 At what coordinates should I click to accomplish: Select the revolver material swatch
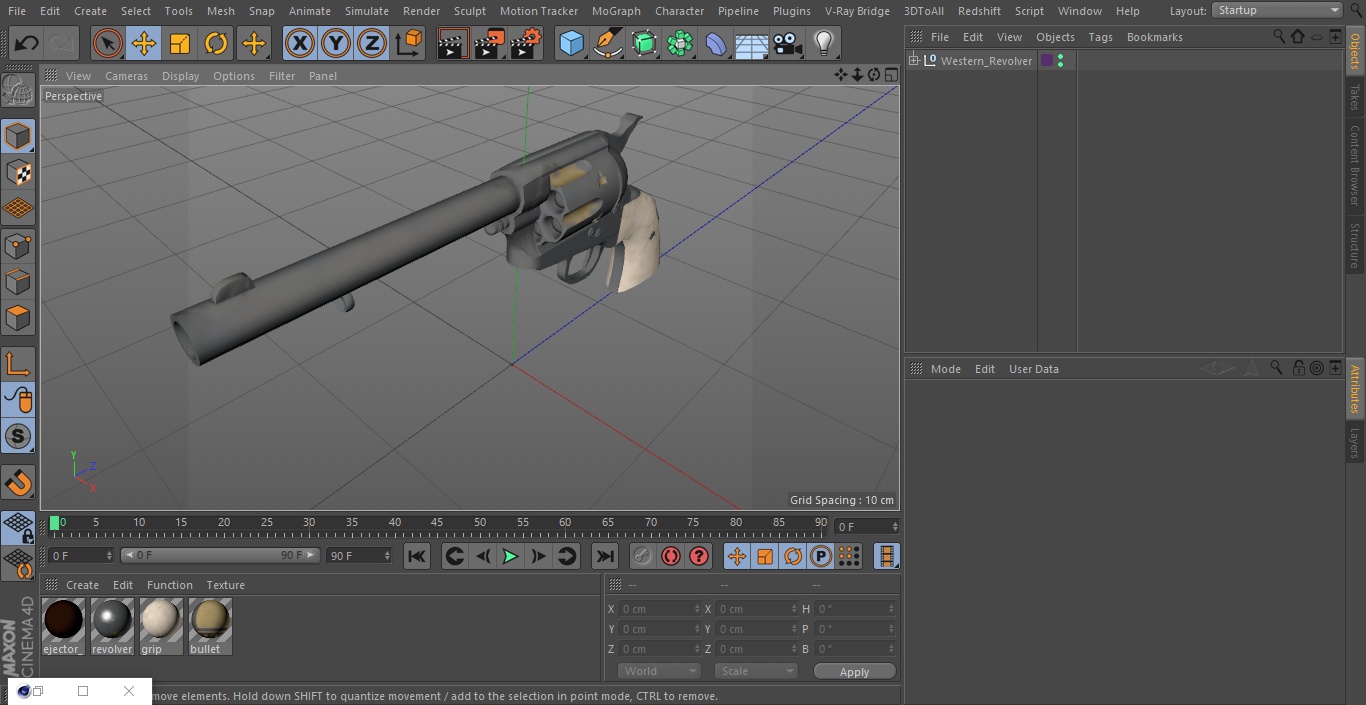click(112, 627)
